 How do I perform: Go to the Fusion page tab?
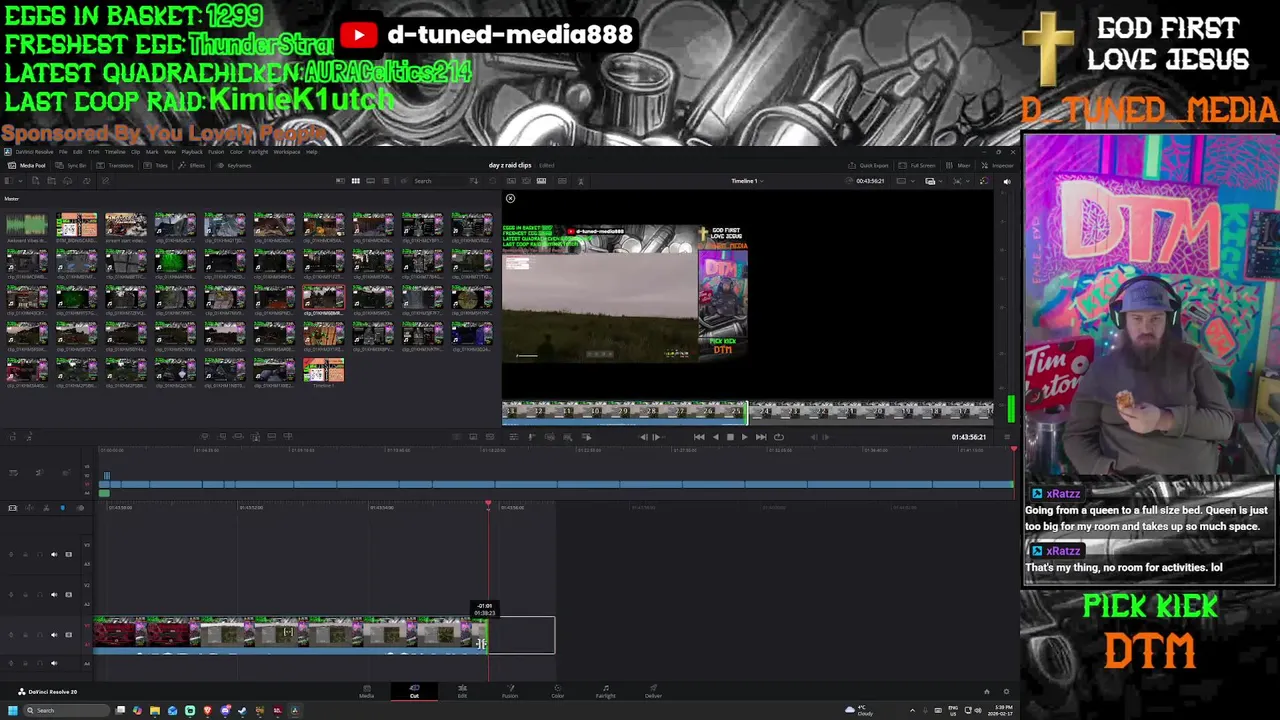coord(510,691)
